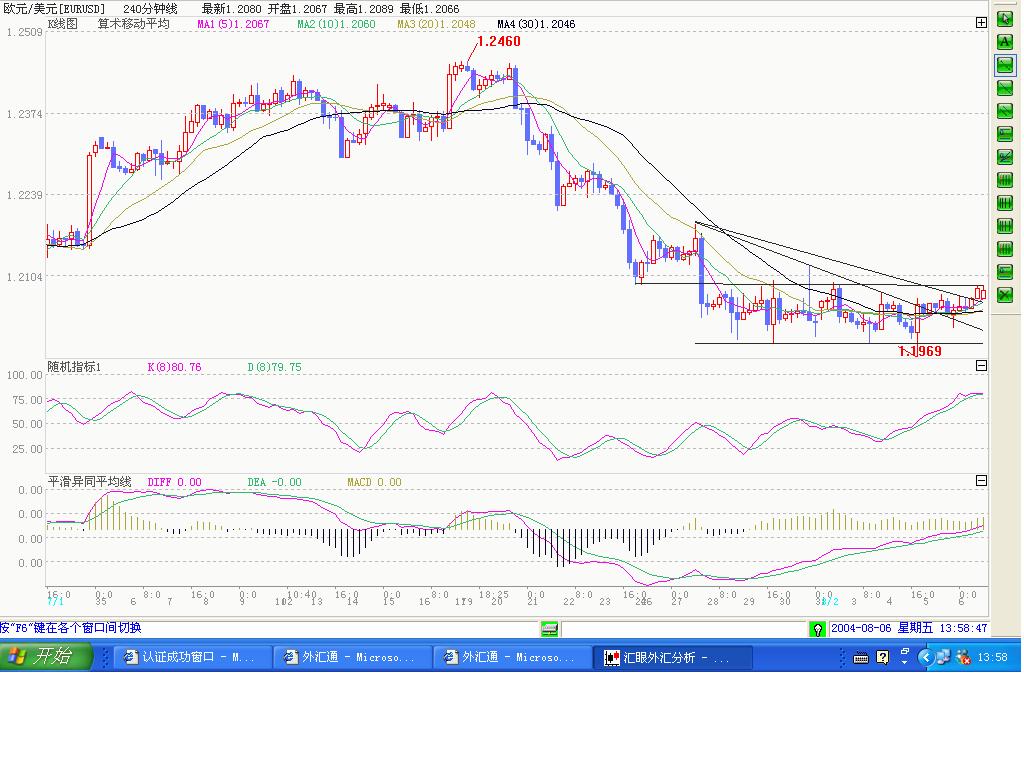Click the 1.2460 high price annotation
Viewport: 1024px width, 768px height.
point(499,41)
